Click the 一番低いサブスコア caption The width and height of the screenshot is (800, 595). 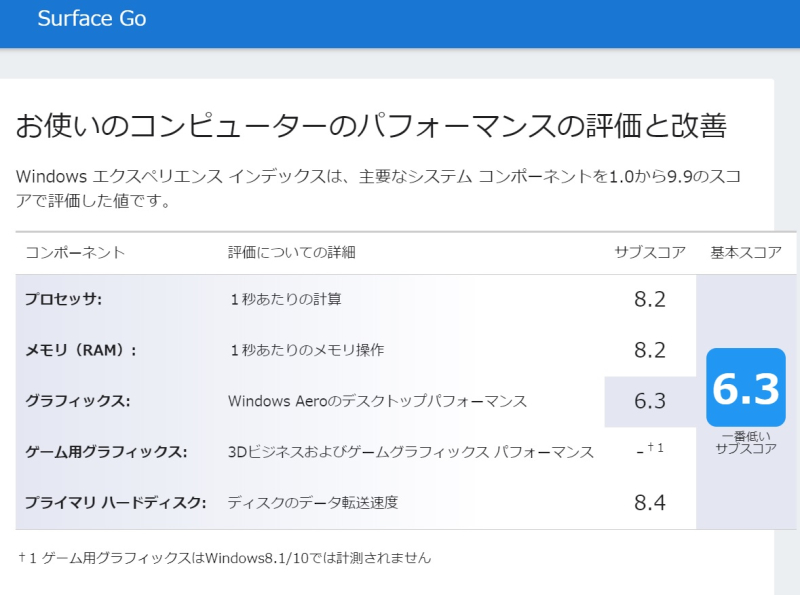click(746, 442)
